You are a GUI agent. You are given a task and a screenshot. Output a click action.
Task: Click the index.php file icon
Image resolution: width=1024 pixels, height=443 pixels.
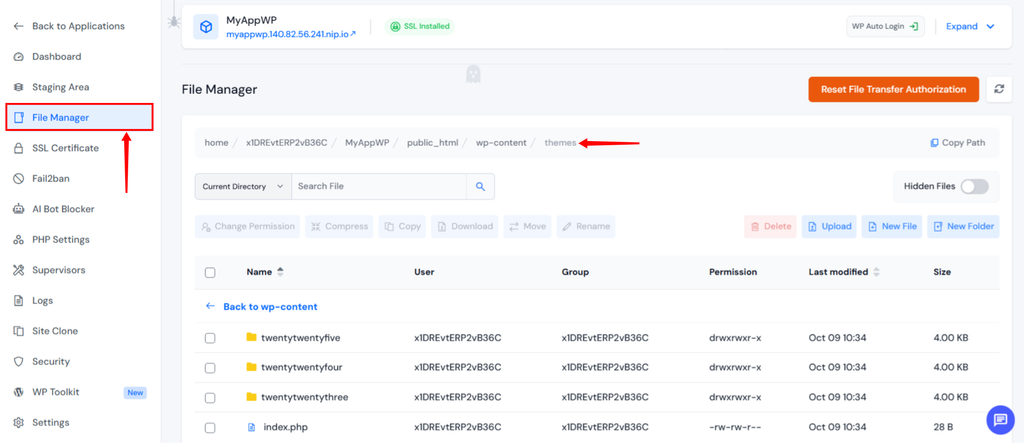(251, 427)
